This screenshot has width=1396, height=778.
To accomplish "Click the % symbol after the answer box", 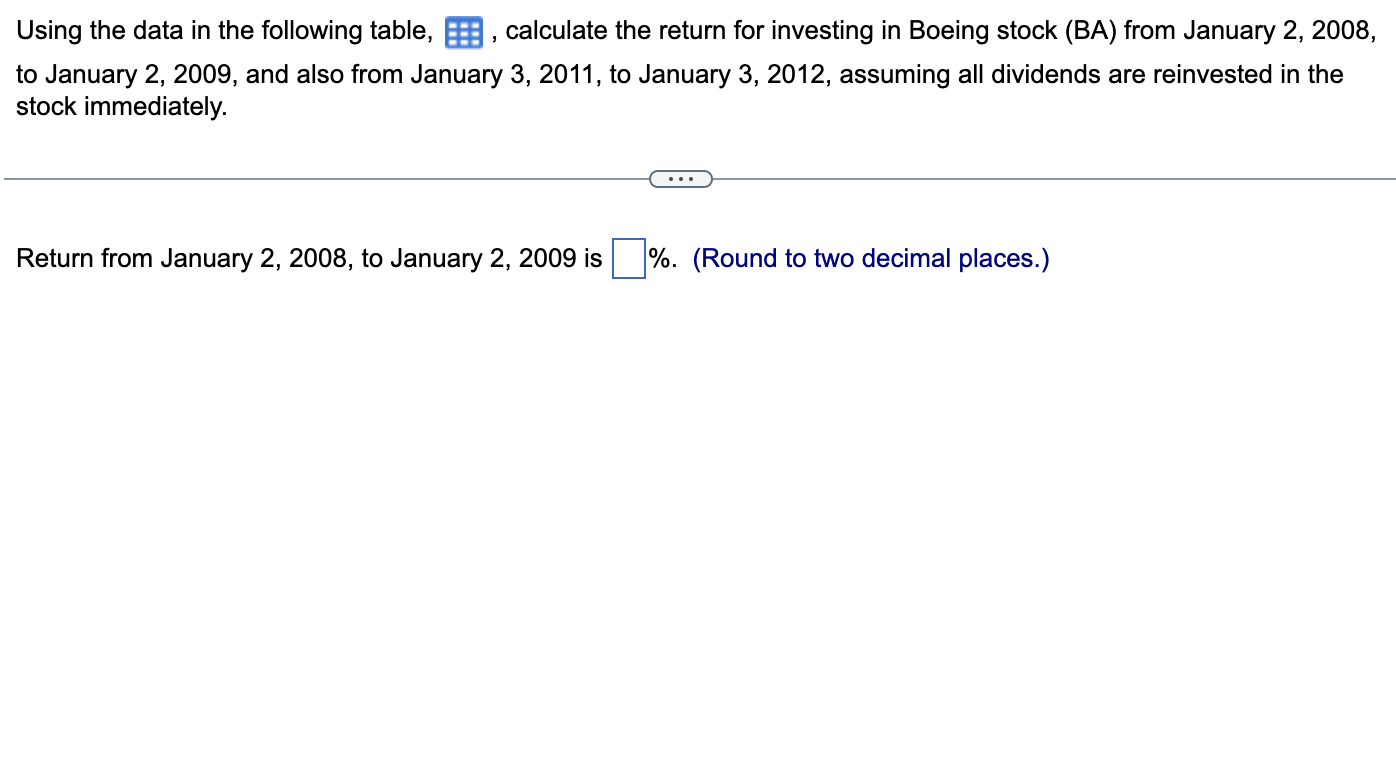I will point(659,258).
